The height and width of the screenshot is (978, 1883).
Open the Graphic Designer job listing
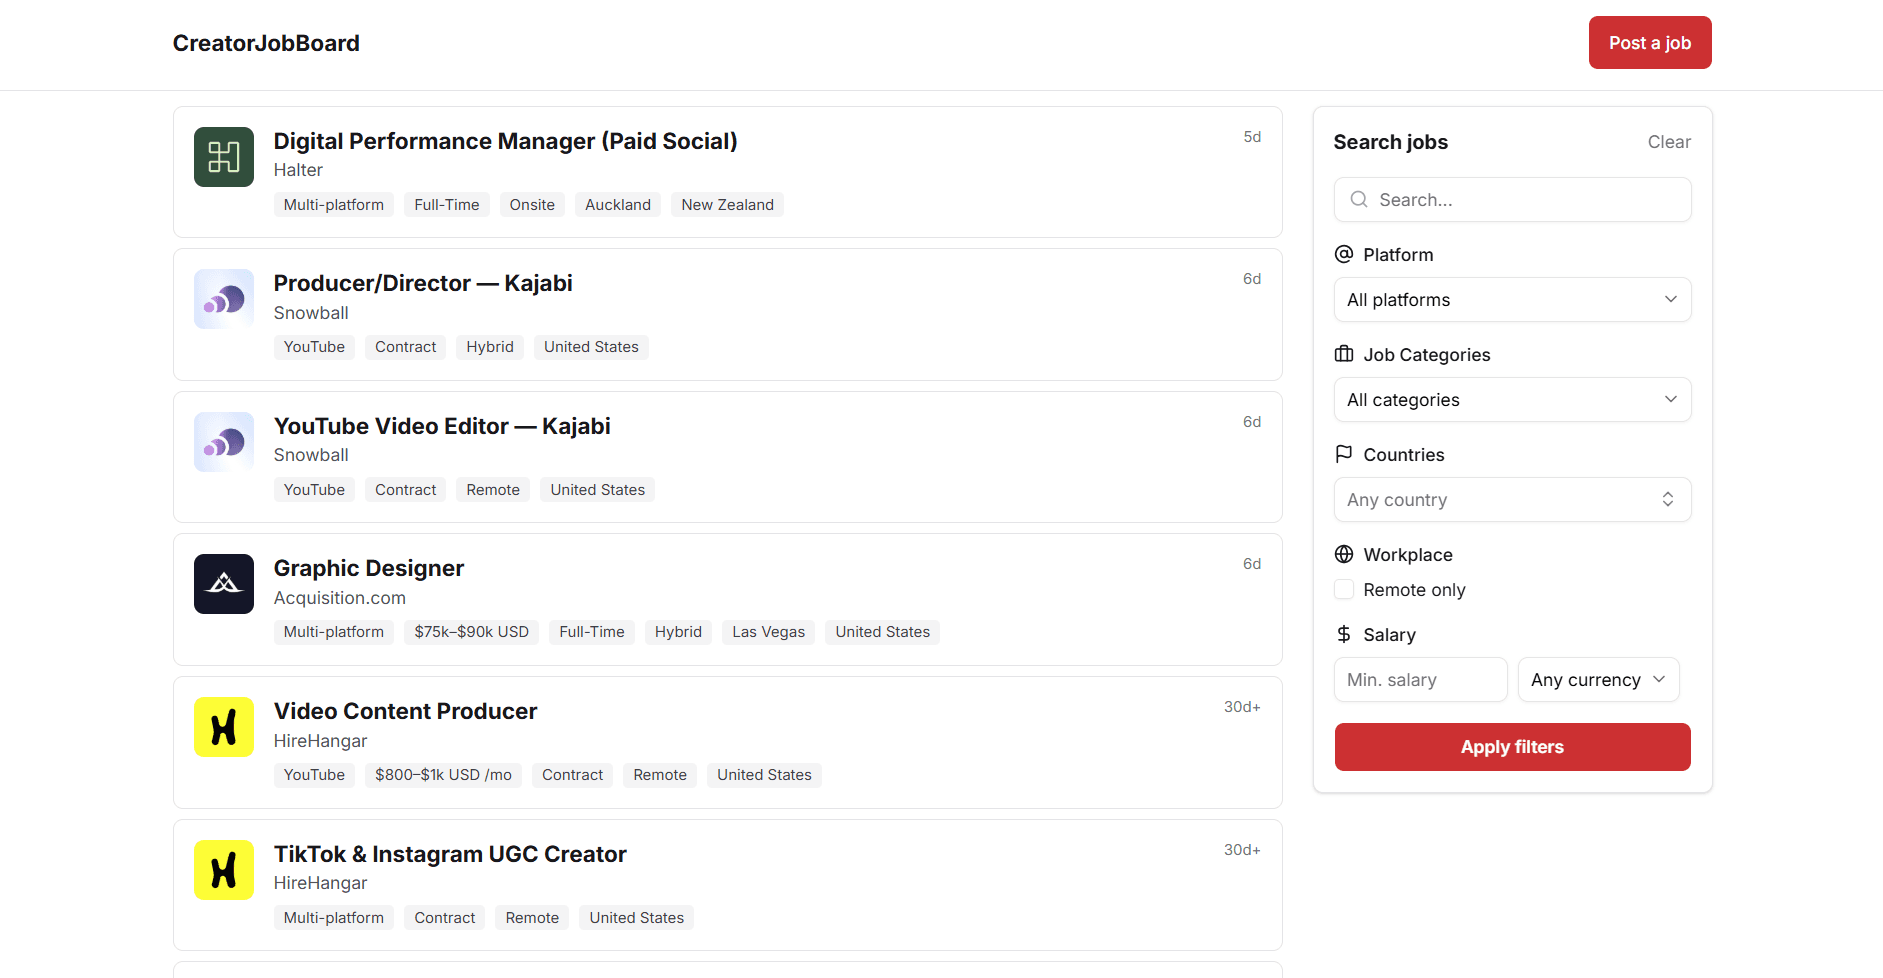(x=369, y=568)
